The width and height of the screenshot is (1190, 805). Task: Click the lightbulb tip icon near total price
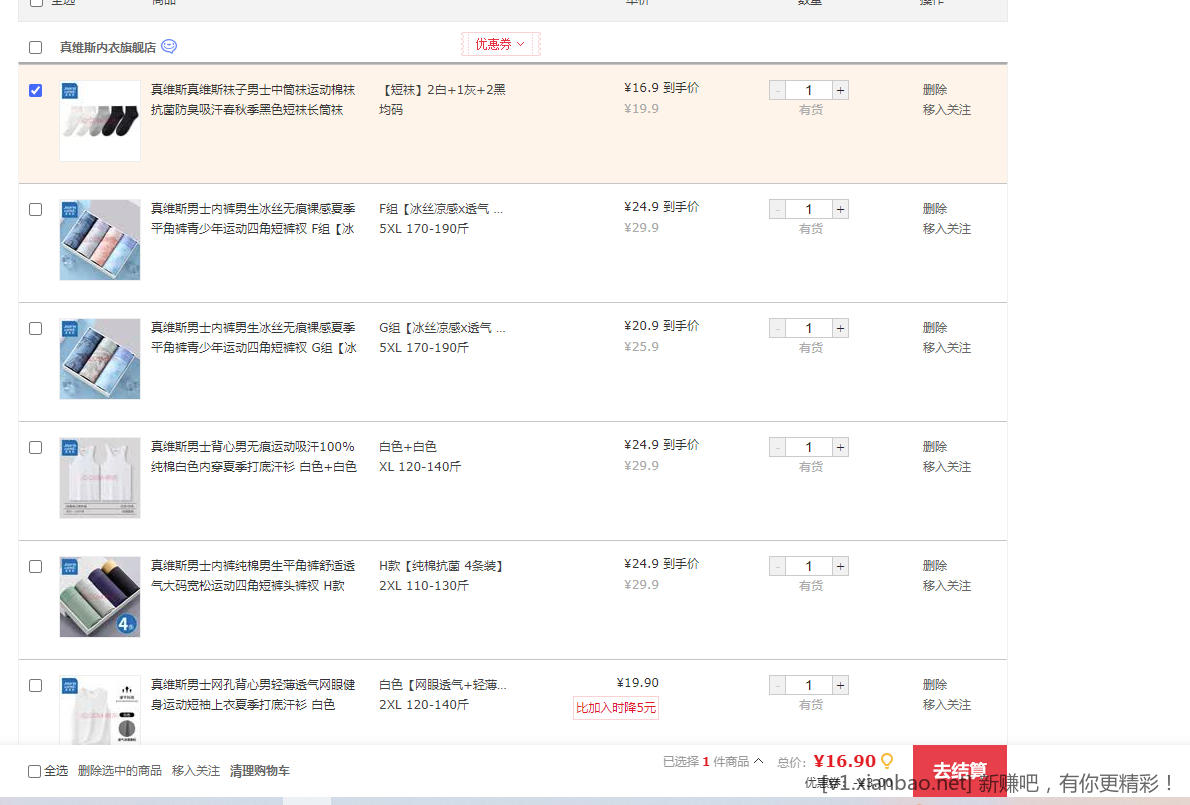point(886,760)
